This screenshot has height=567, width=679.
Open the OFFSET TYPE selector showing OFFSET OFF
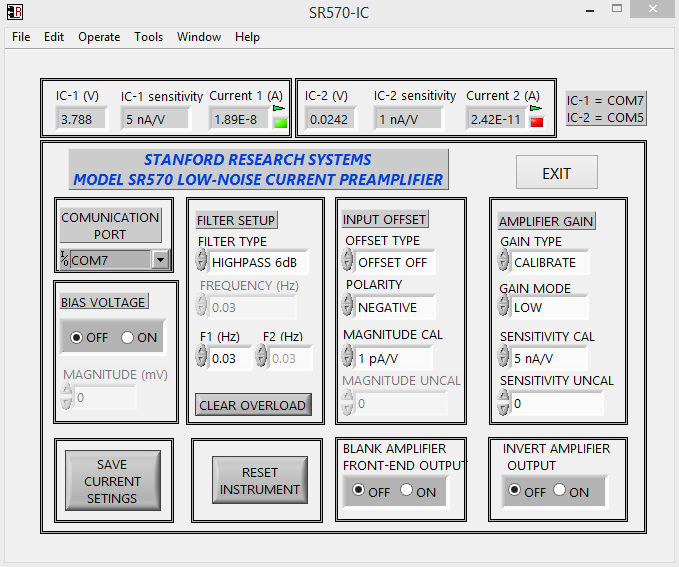tap(395, 262)
